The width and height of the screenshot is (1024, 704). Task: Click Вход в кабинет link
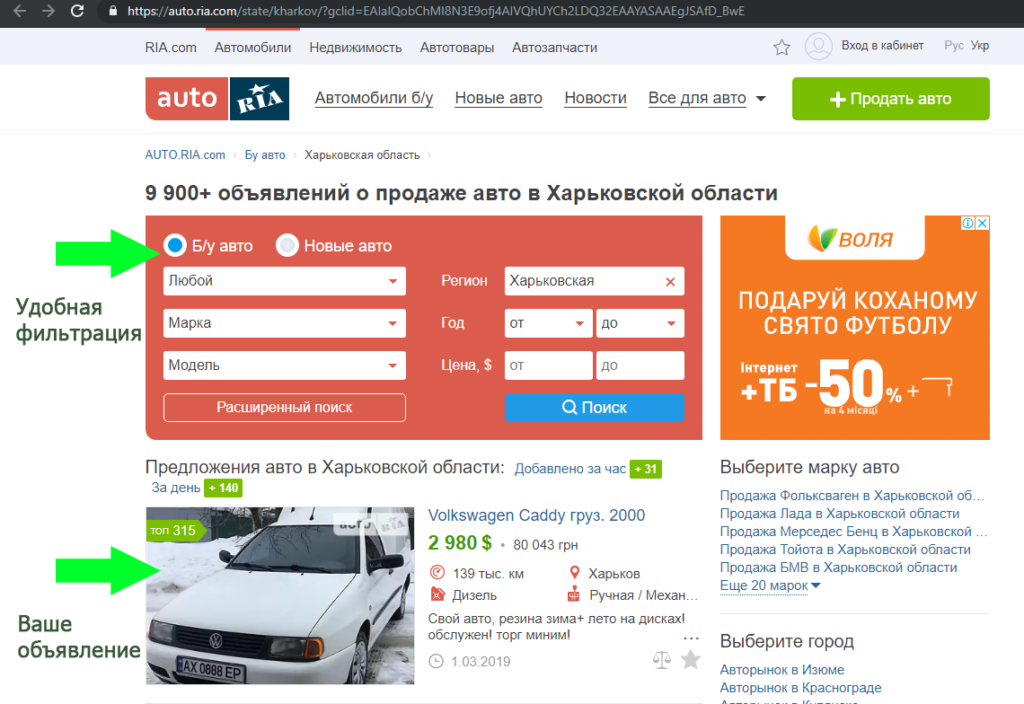tap(882, 46)
